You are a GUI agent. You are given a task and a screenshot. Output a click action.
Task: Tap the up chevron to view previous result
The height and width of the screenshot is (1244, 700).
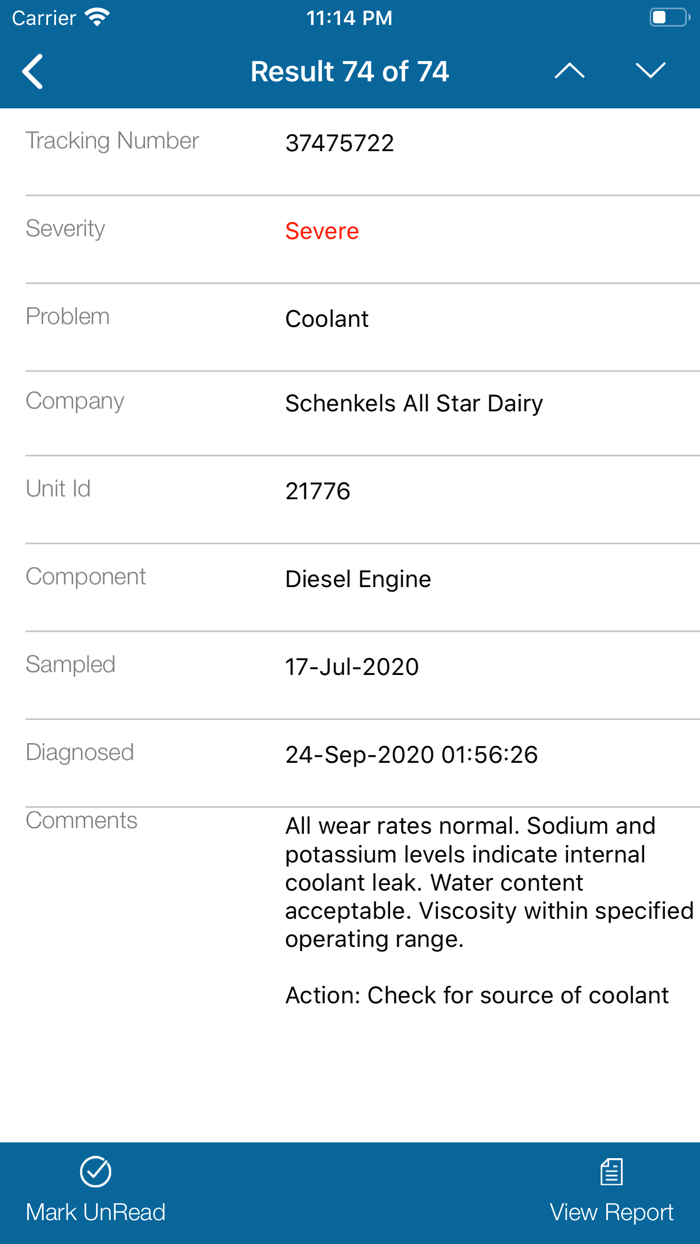pyautogui.click(x=569, y=70)
